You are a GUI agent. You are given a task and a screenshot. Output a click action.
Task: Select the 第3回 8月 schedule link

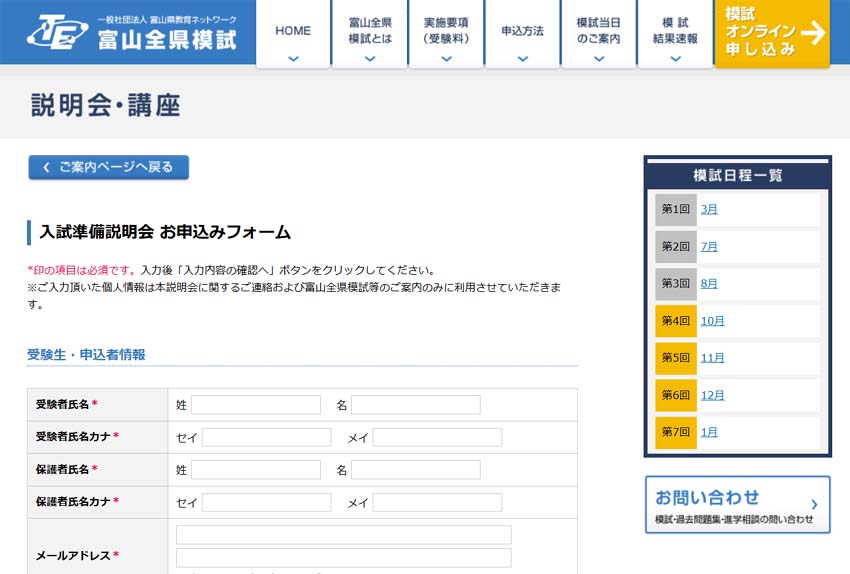[x=709, y=283]
